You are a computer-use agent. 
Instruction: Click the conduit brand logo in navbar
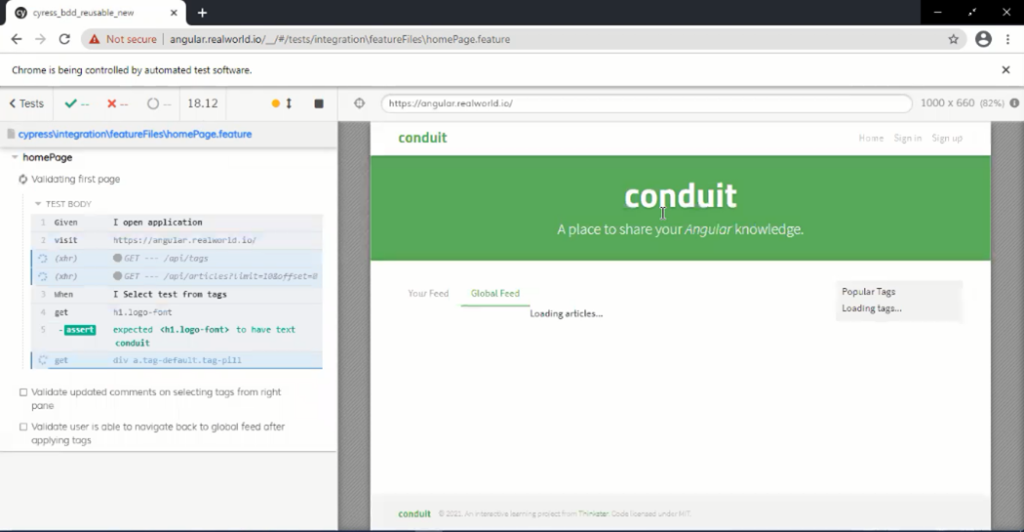[423, 138]
